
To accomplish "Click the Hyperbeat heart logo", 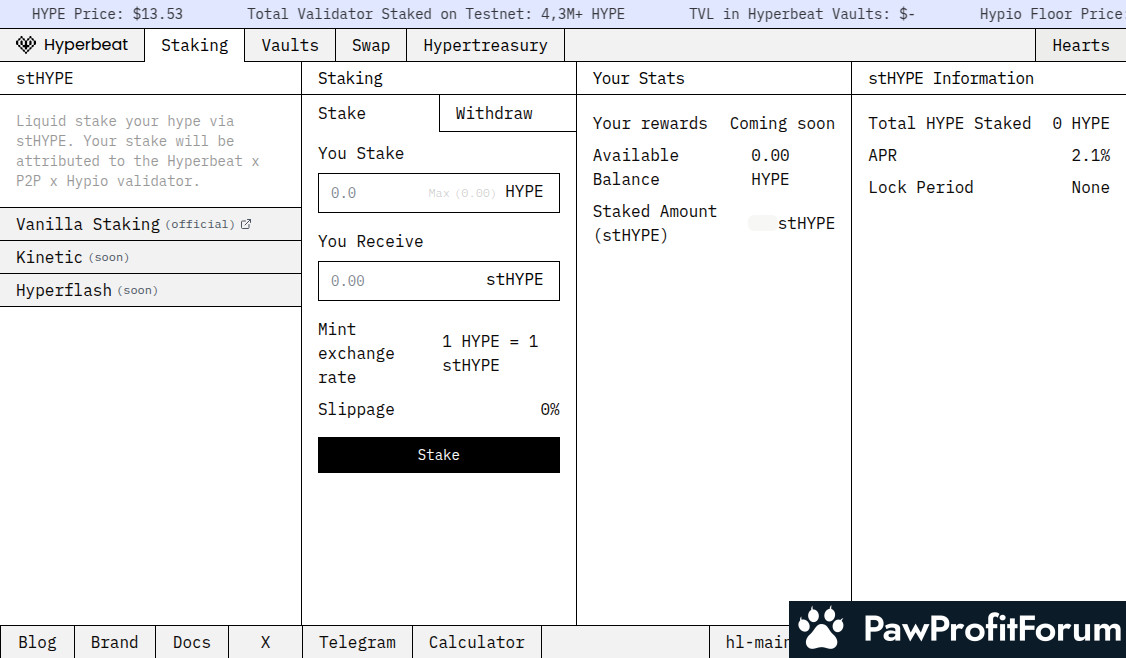I will click(26, 45).
